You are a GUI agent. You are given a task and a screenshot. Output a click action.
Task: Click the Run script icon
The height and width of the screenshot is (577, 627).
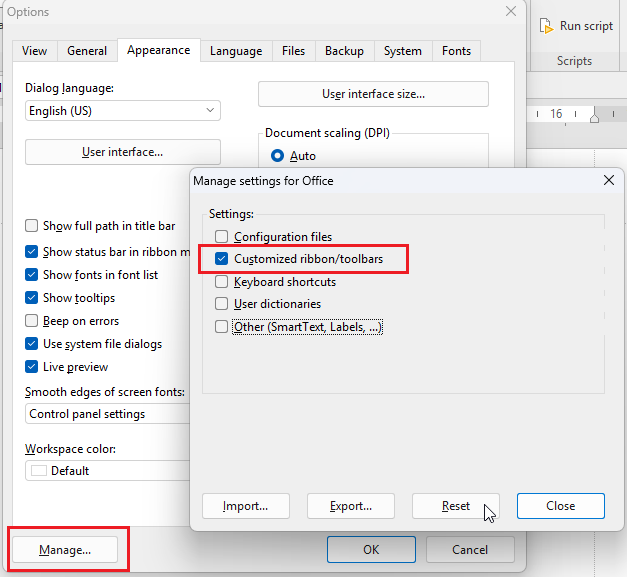549,26
